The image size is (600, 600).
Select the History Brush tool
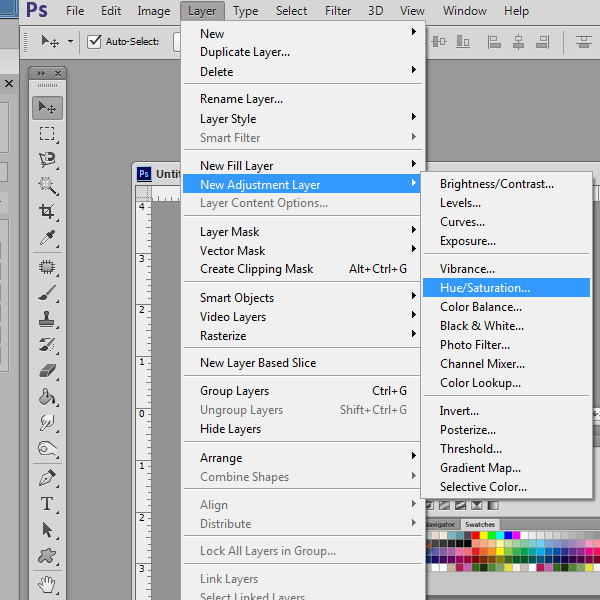pyautogui.click(x=47, y=345)
